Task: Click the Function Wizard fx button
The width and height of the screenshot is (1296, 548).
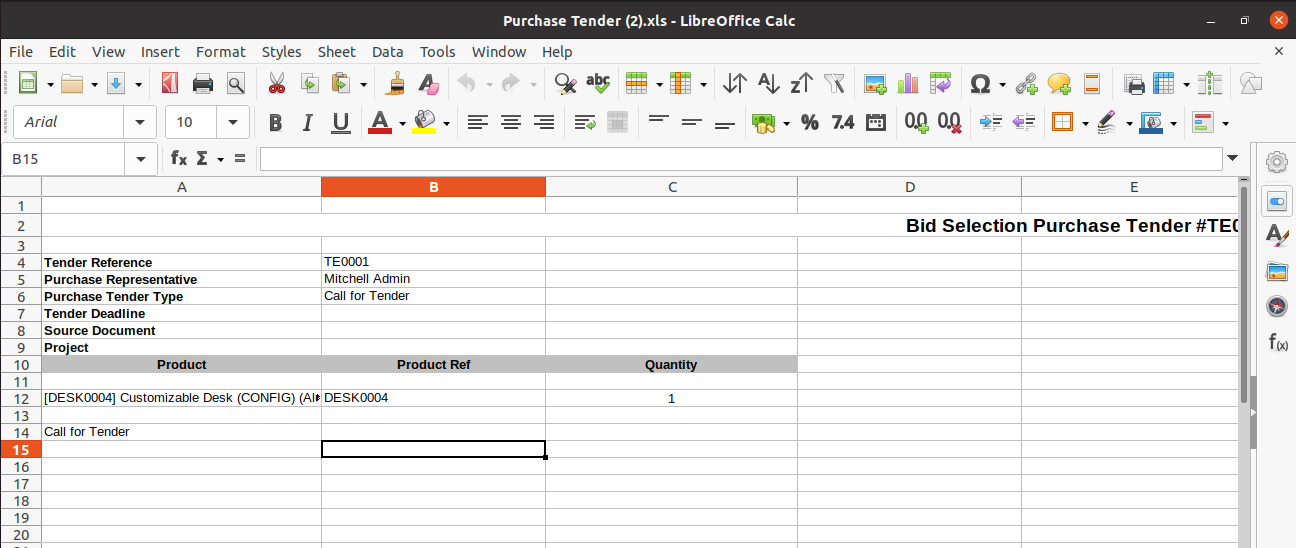Action: point(178,158)
